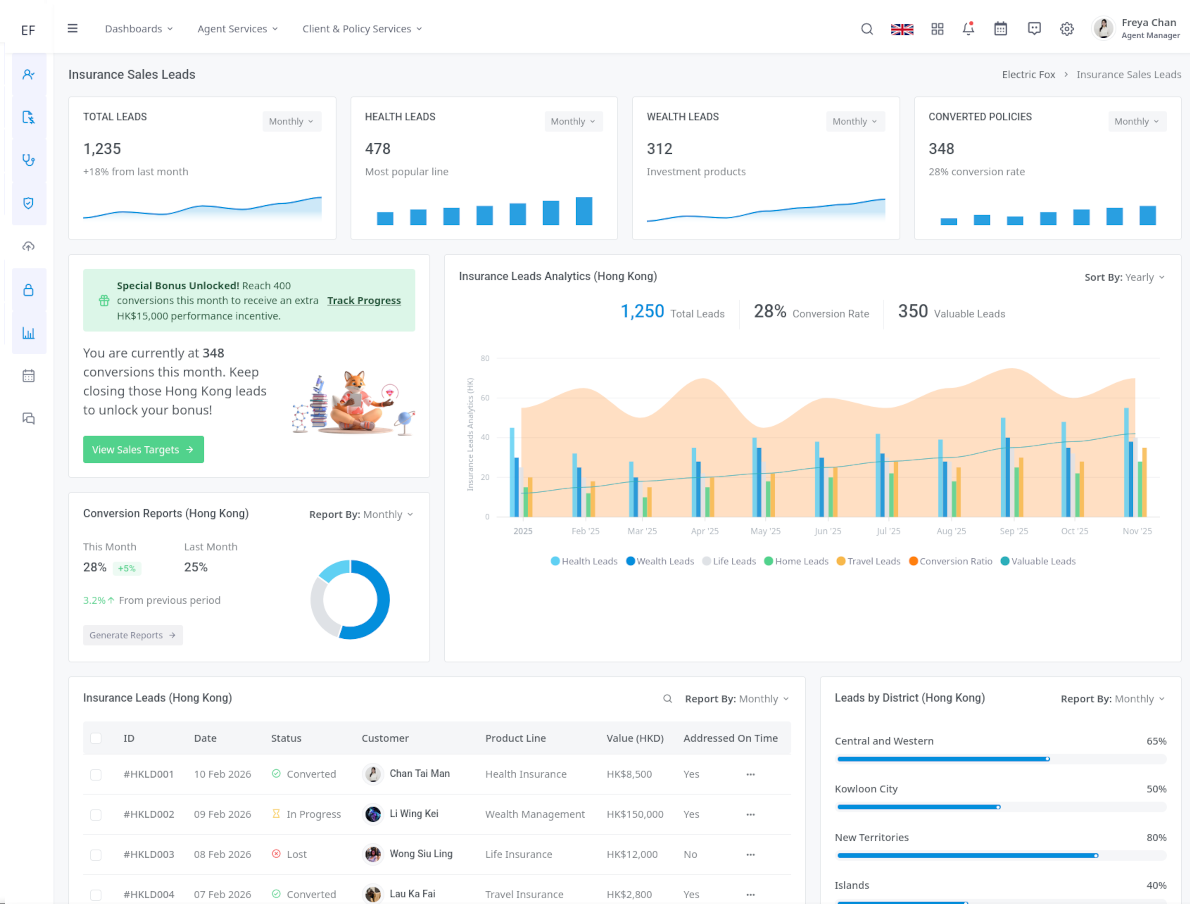Check the #HKLD001 row checkbox
1190x904 pixels.
point(96,775)
